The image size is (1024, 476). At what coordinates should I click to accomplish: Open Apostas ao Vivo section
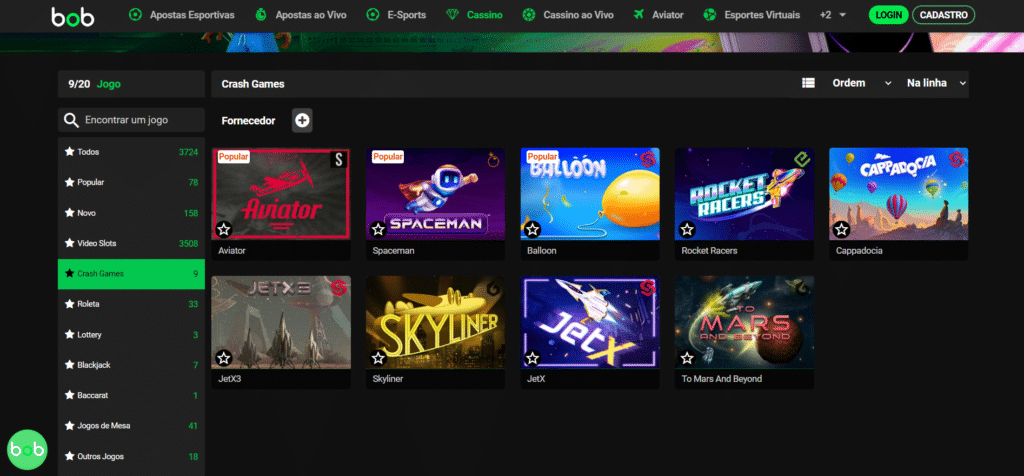pos(311,14)
